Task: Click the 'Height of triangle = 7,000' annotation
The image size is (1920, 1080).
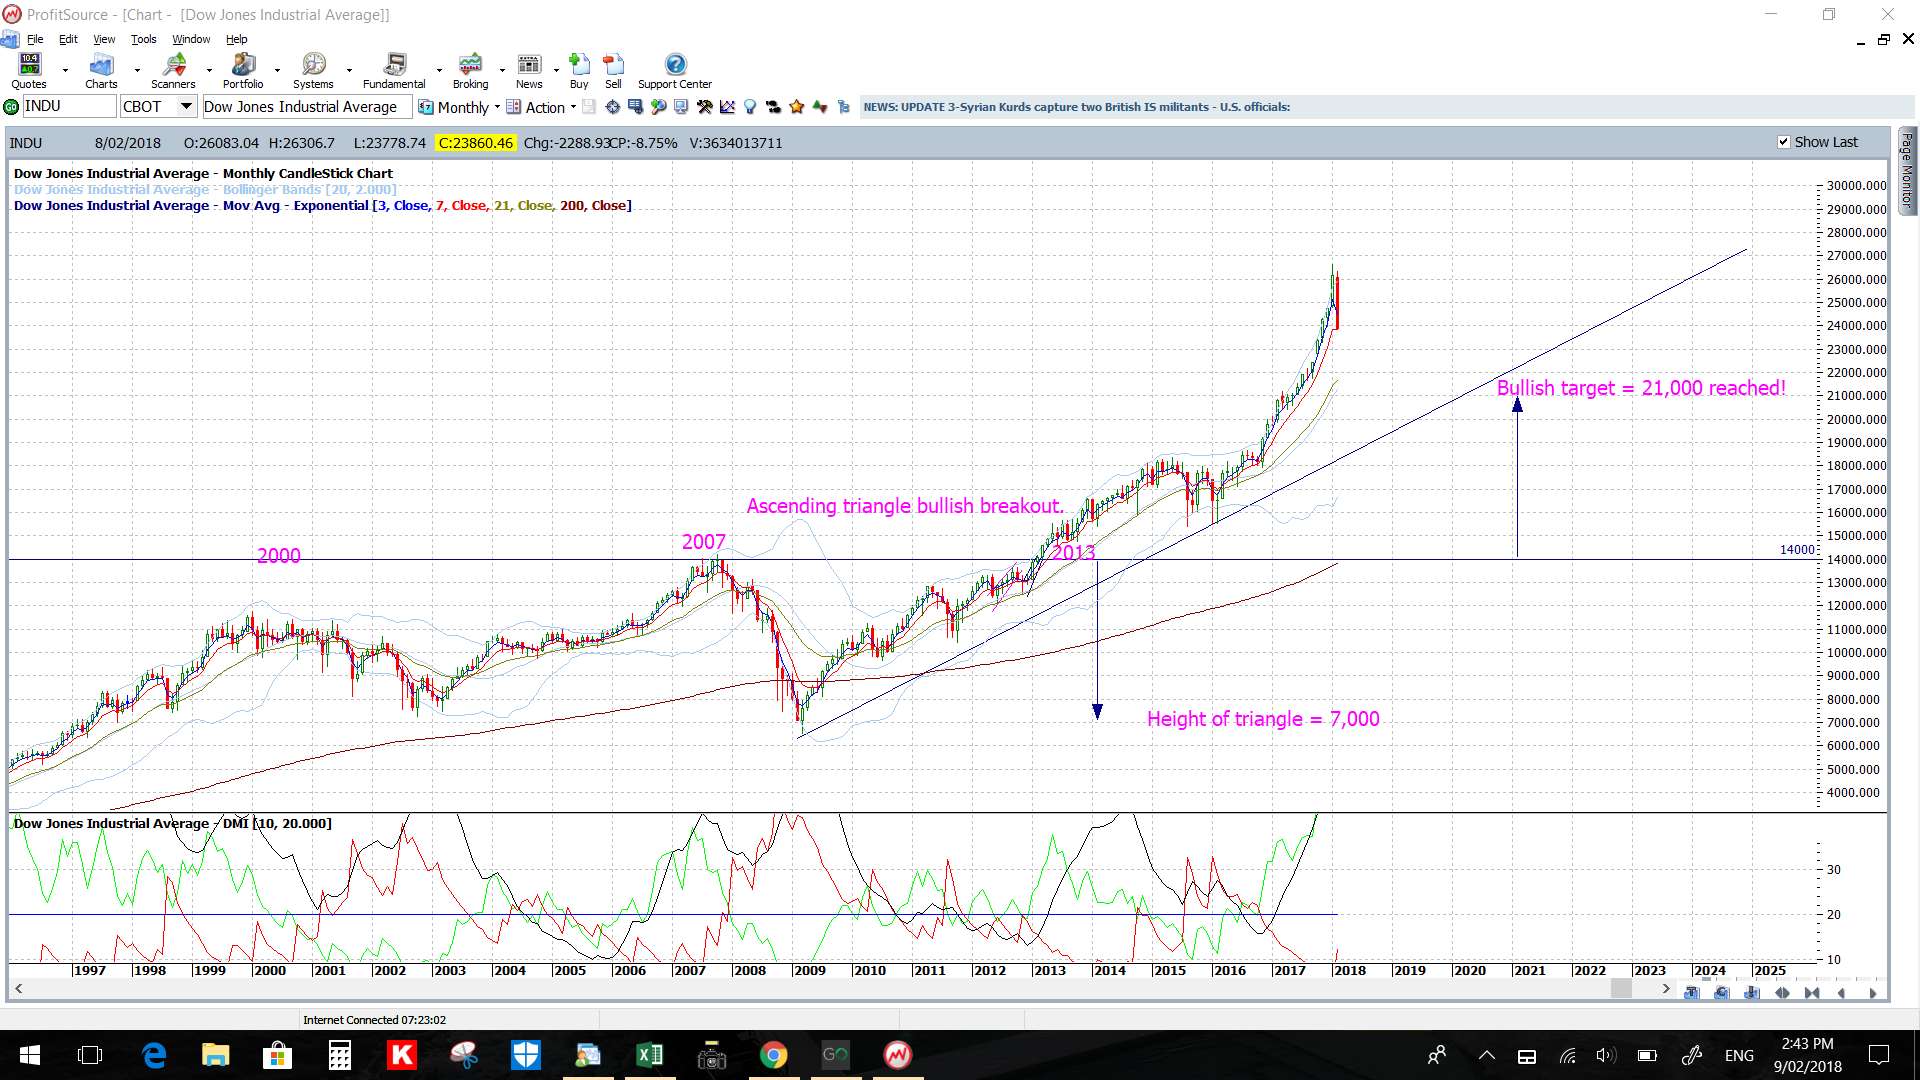Action: tap(1263, 719)
